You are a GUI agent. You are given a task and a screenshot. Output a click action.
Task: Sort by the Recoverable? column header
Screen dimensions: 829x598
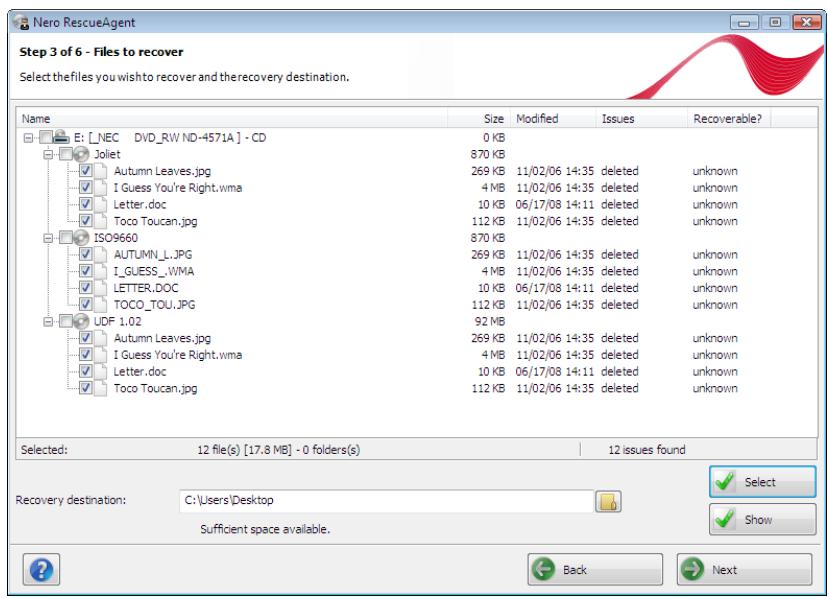coord(729,118)
